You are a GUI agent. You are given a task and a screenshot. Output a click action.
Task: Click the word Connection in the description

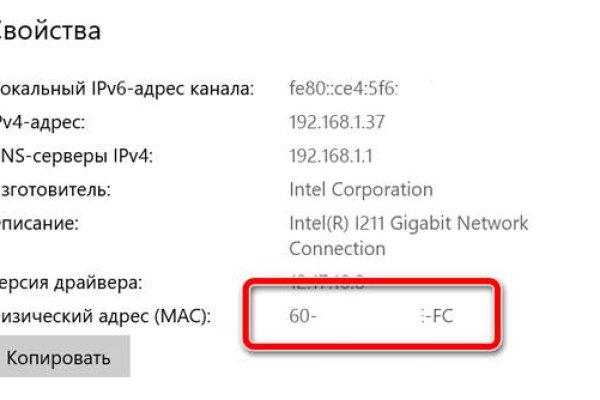pyautogui.click(x=336, y=247)
